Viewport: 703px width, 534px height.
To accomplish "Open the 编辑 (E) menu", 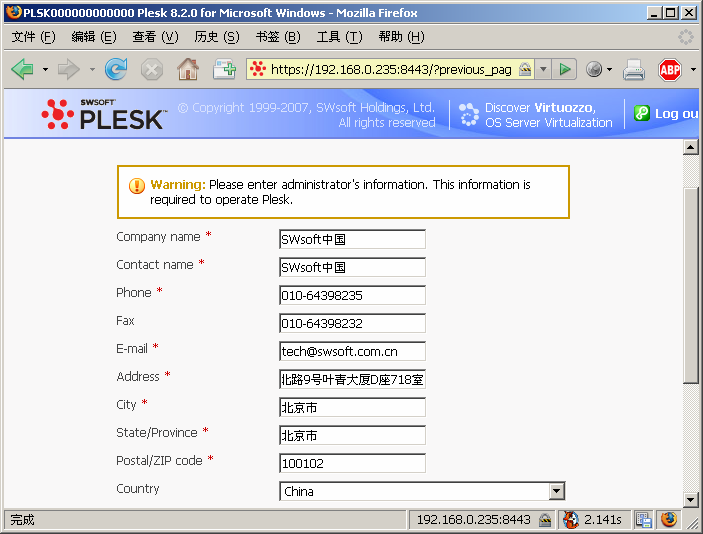I will coord(94,37).
